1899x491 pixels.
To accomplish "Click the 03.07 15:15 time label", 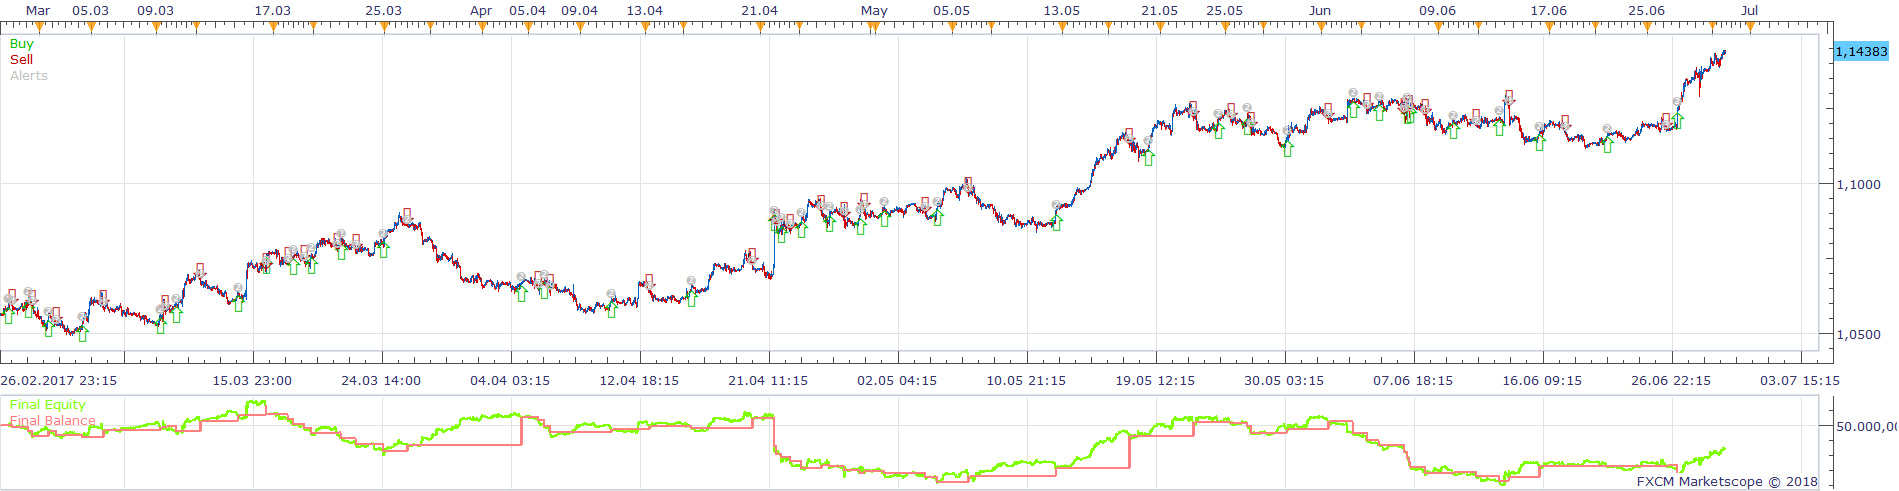I will tap(1800, 381).
